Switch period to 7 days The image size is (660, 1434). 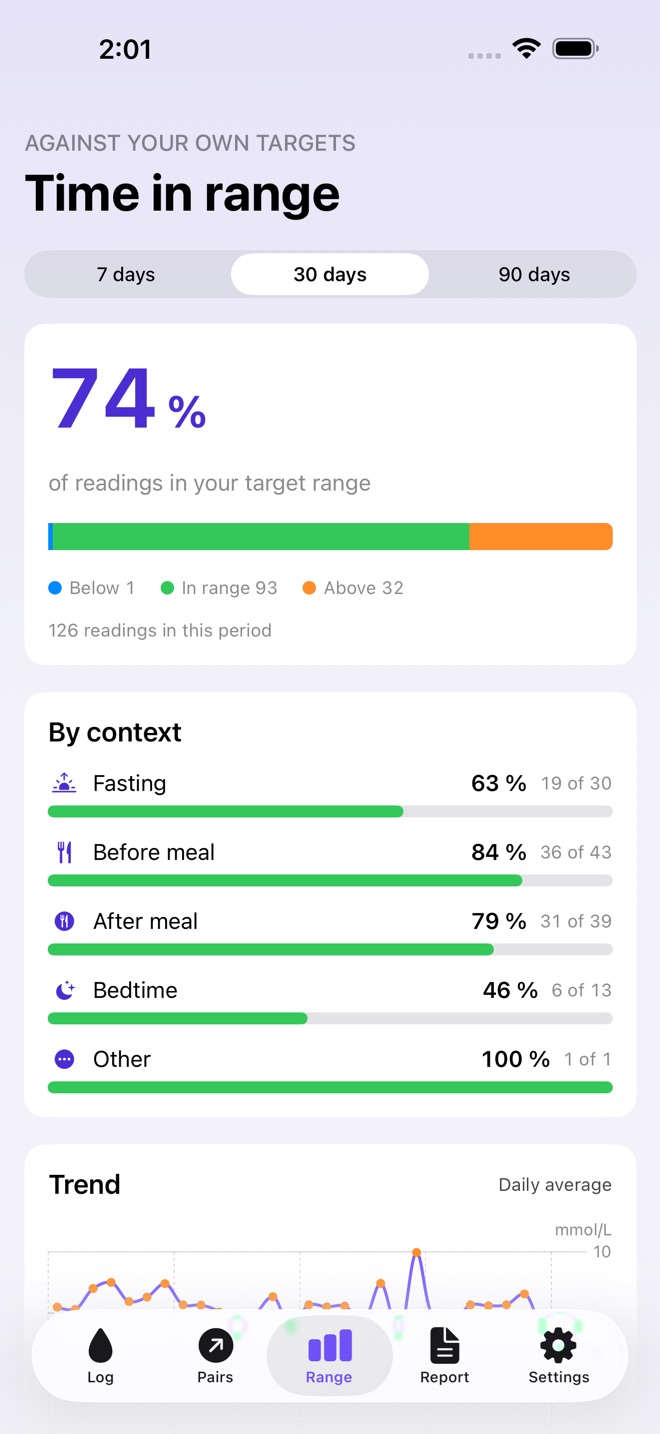coord(126,274)
